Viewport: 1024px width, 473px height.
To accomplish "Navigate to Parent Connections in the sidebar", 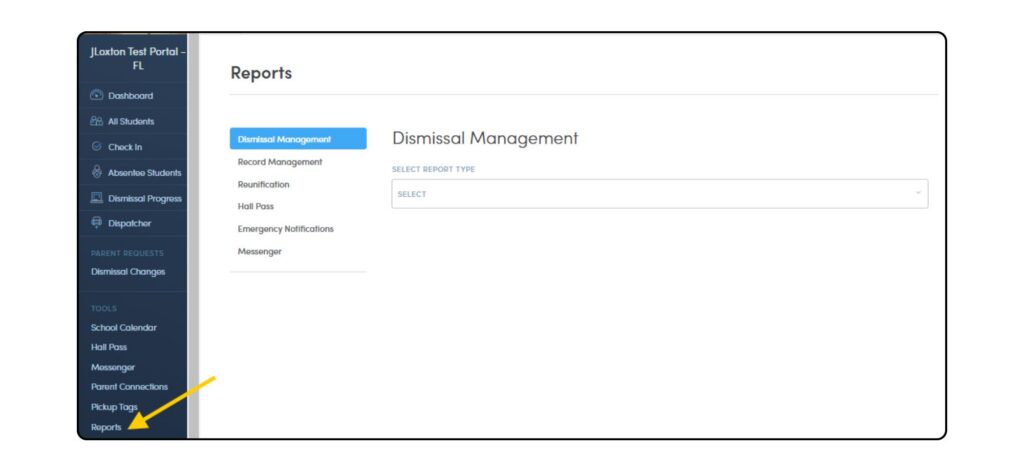I will click(x=129, y=387).
